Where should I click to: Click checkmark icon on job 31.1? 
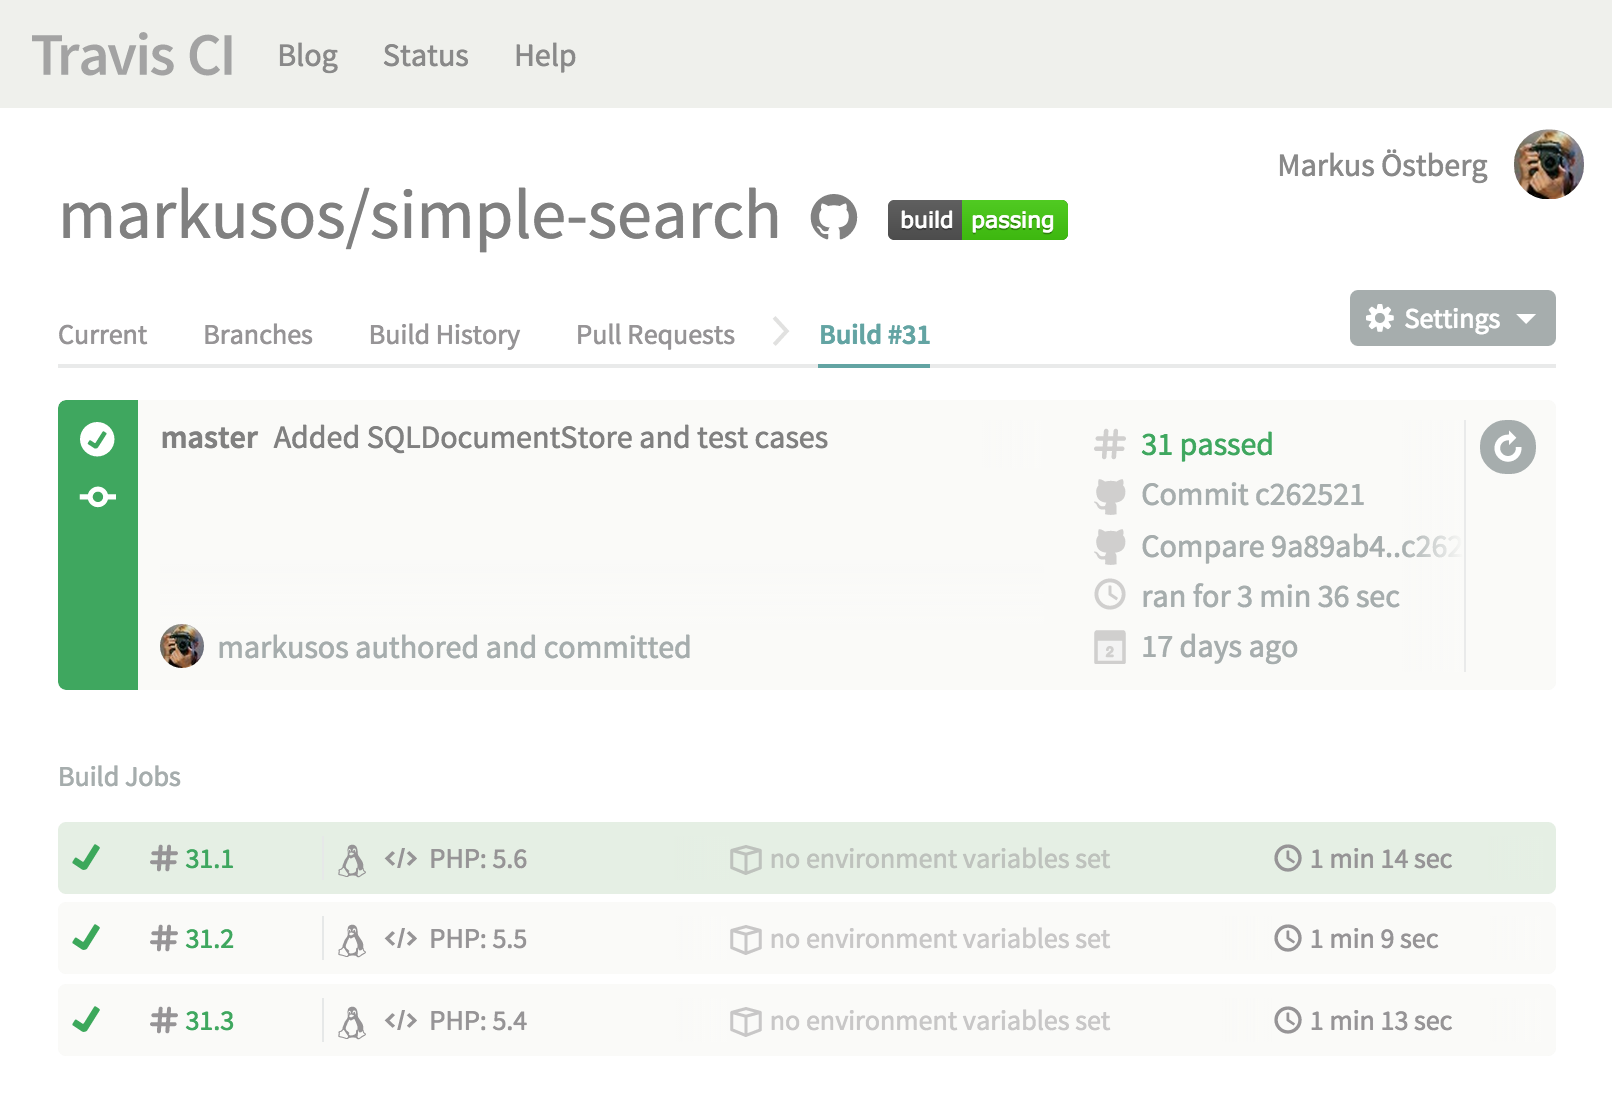coord(86,858)
